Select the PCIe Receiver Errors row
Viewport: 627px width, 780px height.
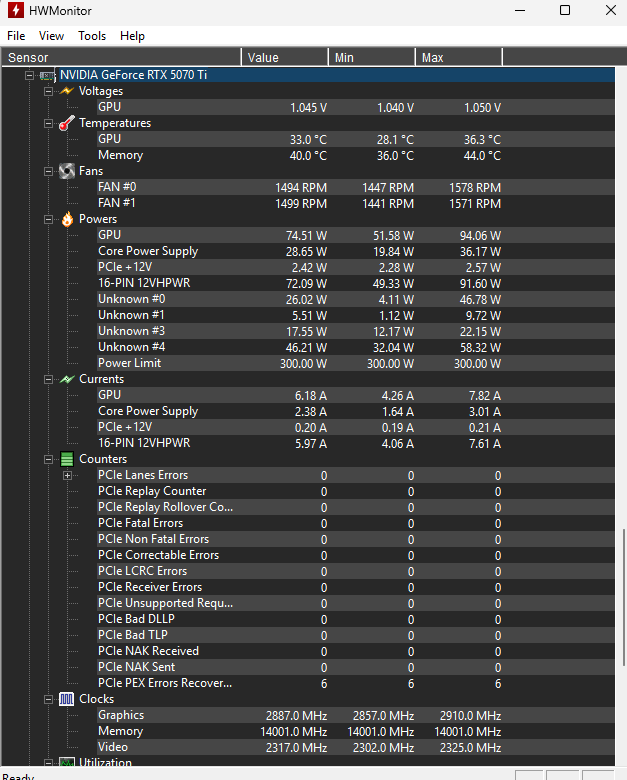(x=356, y=587)
